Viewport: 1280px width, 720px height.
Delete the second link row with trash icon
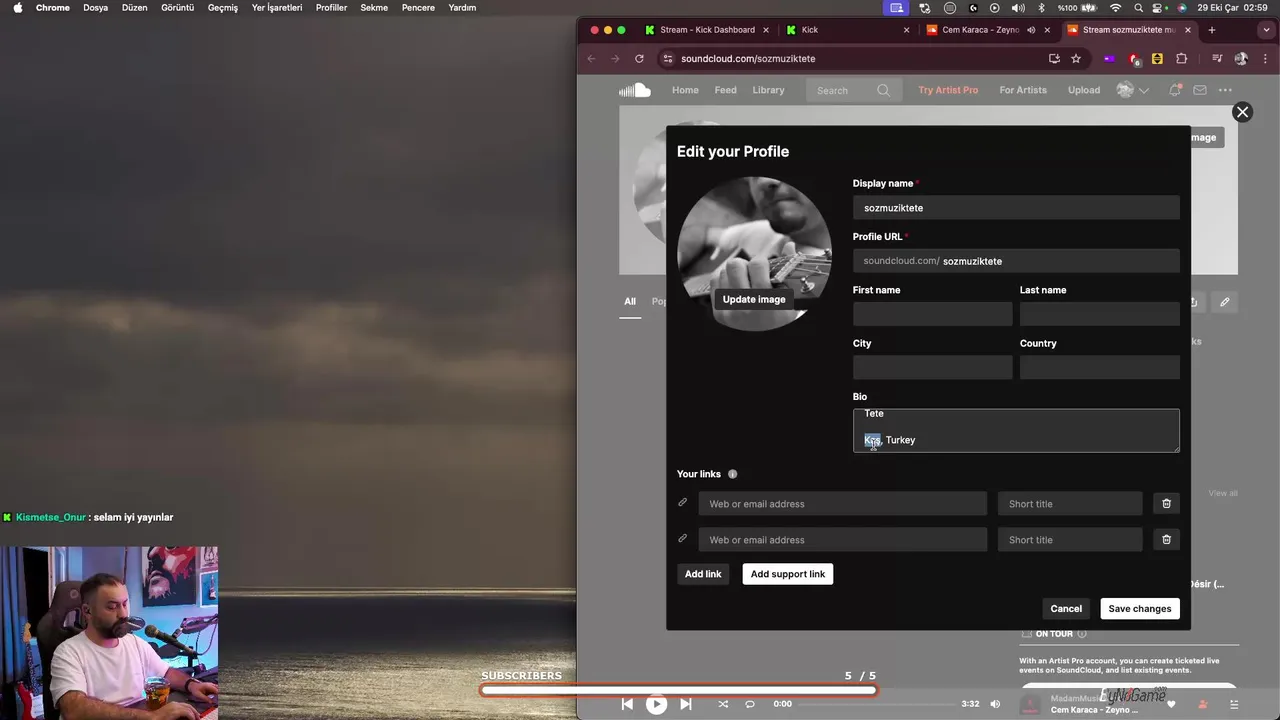[1166, 540]
